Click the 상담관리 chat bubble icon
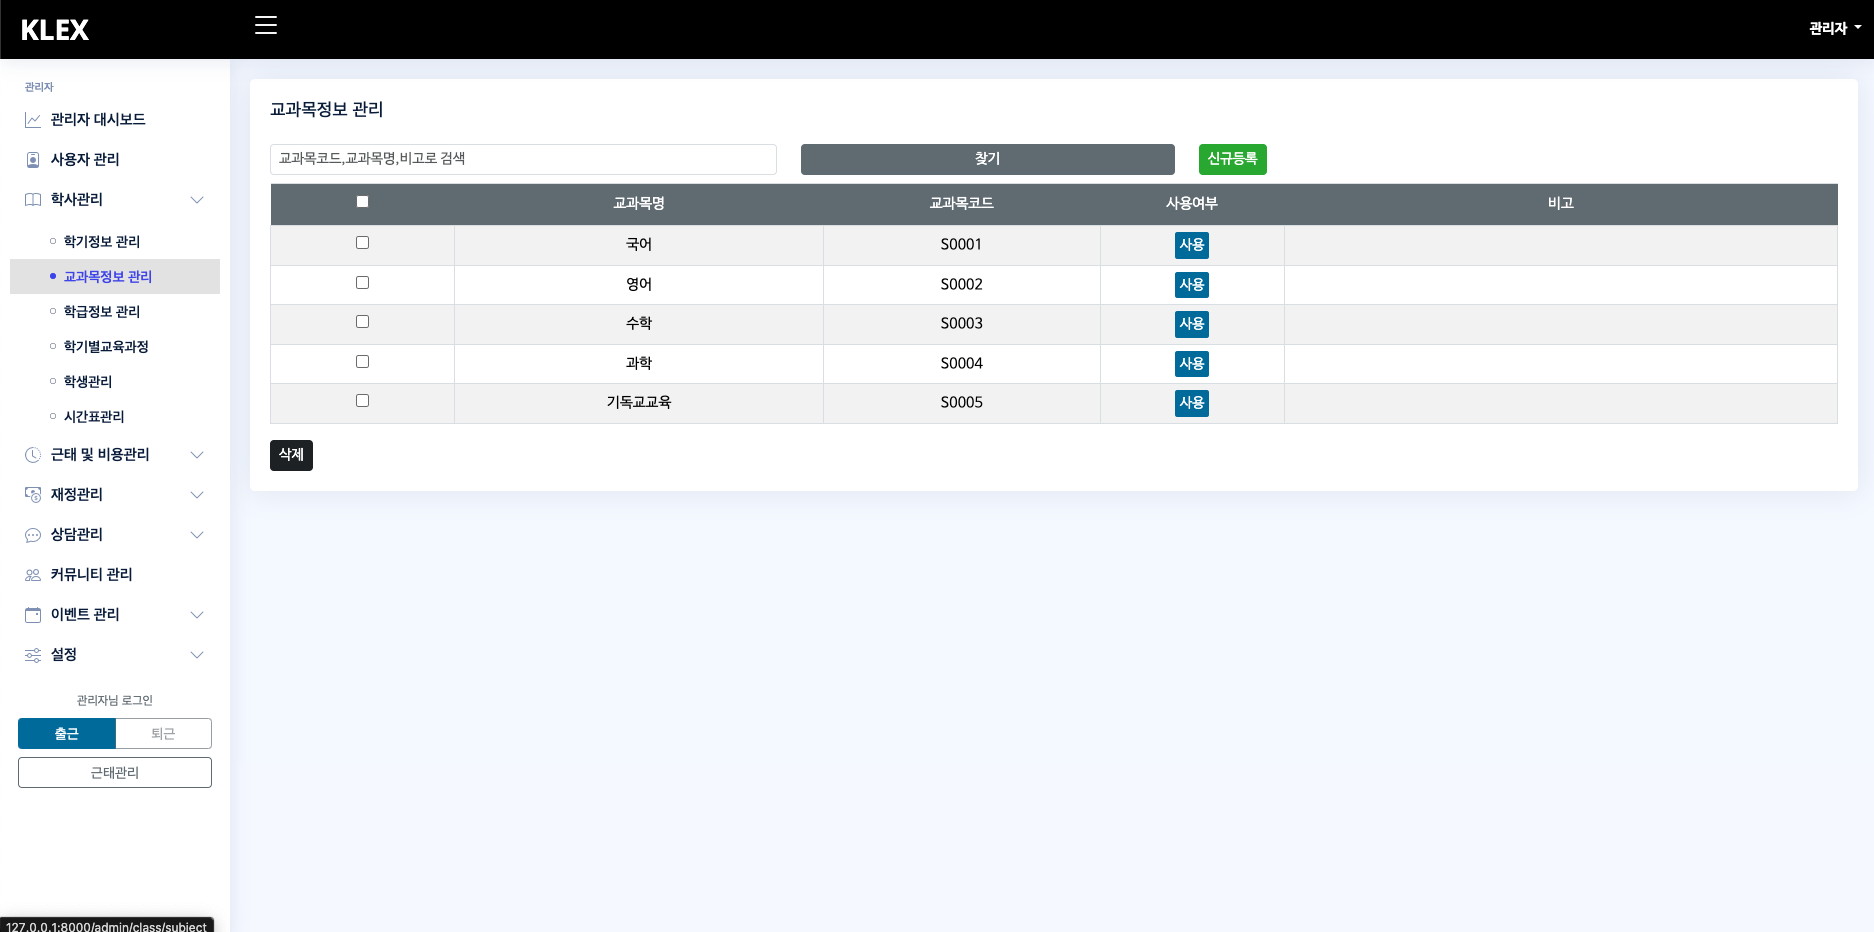Screen dimensions: 1874x932 pyautogui.click(x=33, y=535)
